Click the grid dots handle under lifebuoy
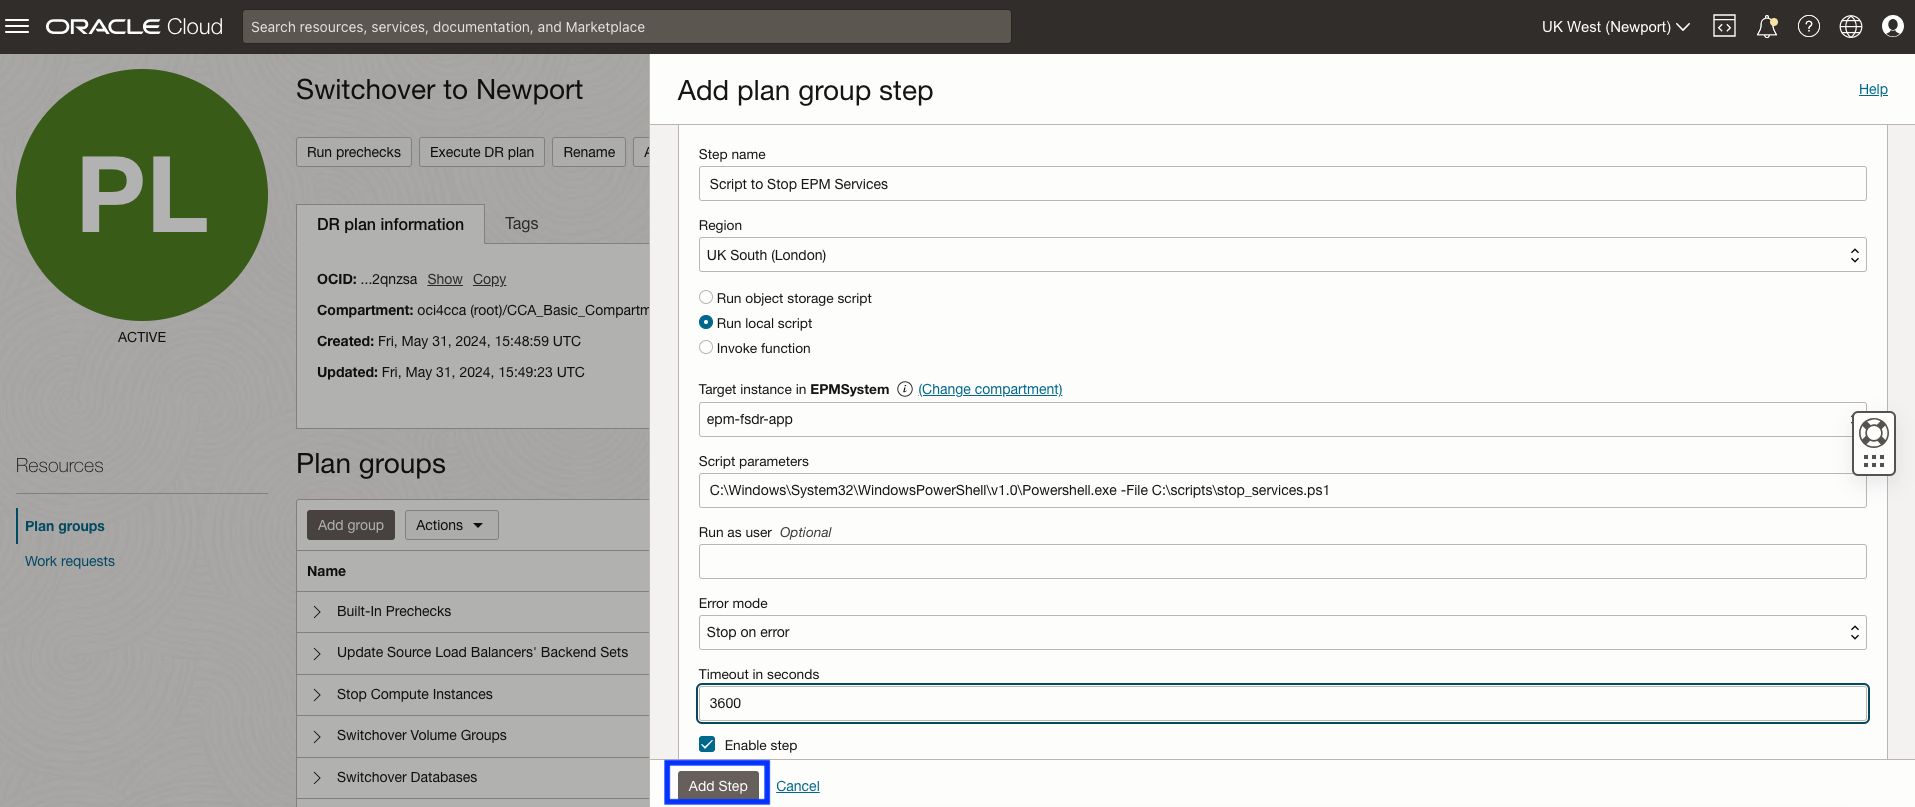The width and height of the screenshot is (1915, 807). [1874, 461]
